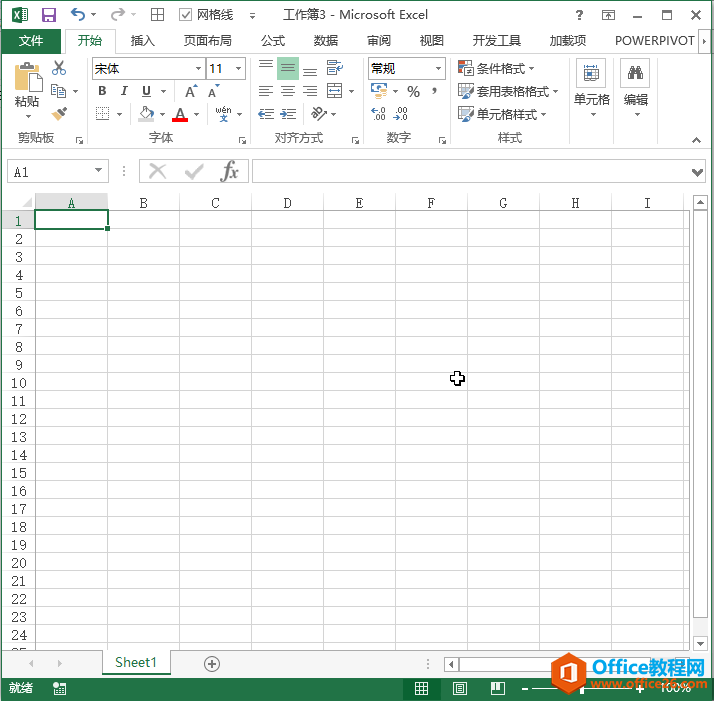714x701 pixels.
Task: Decrease the indent
Action: (266, 113)
